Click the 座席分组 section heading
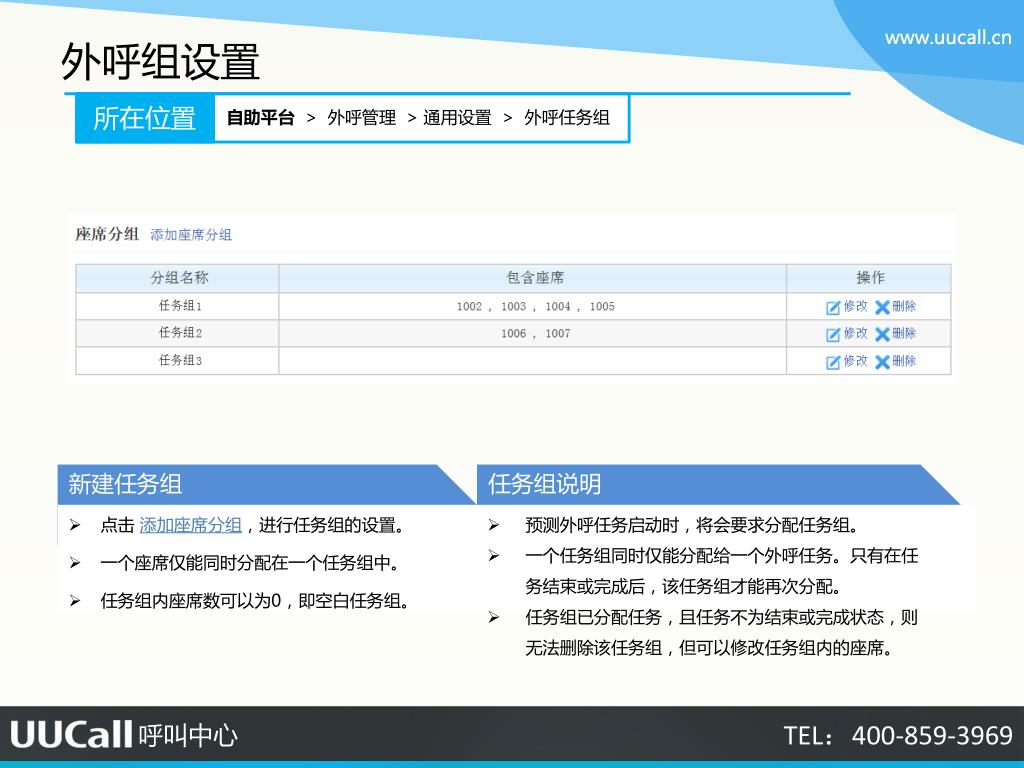The image size is (1024, 768). [x=107, y=234]
